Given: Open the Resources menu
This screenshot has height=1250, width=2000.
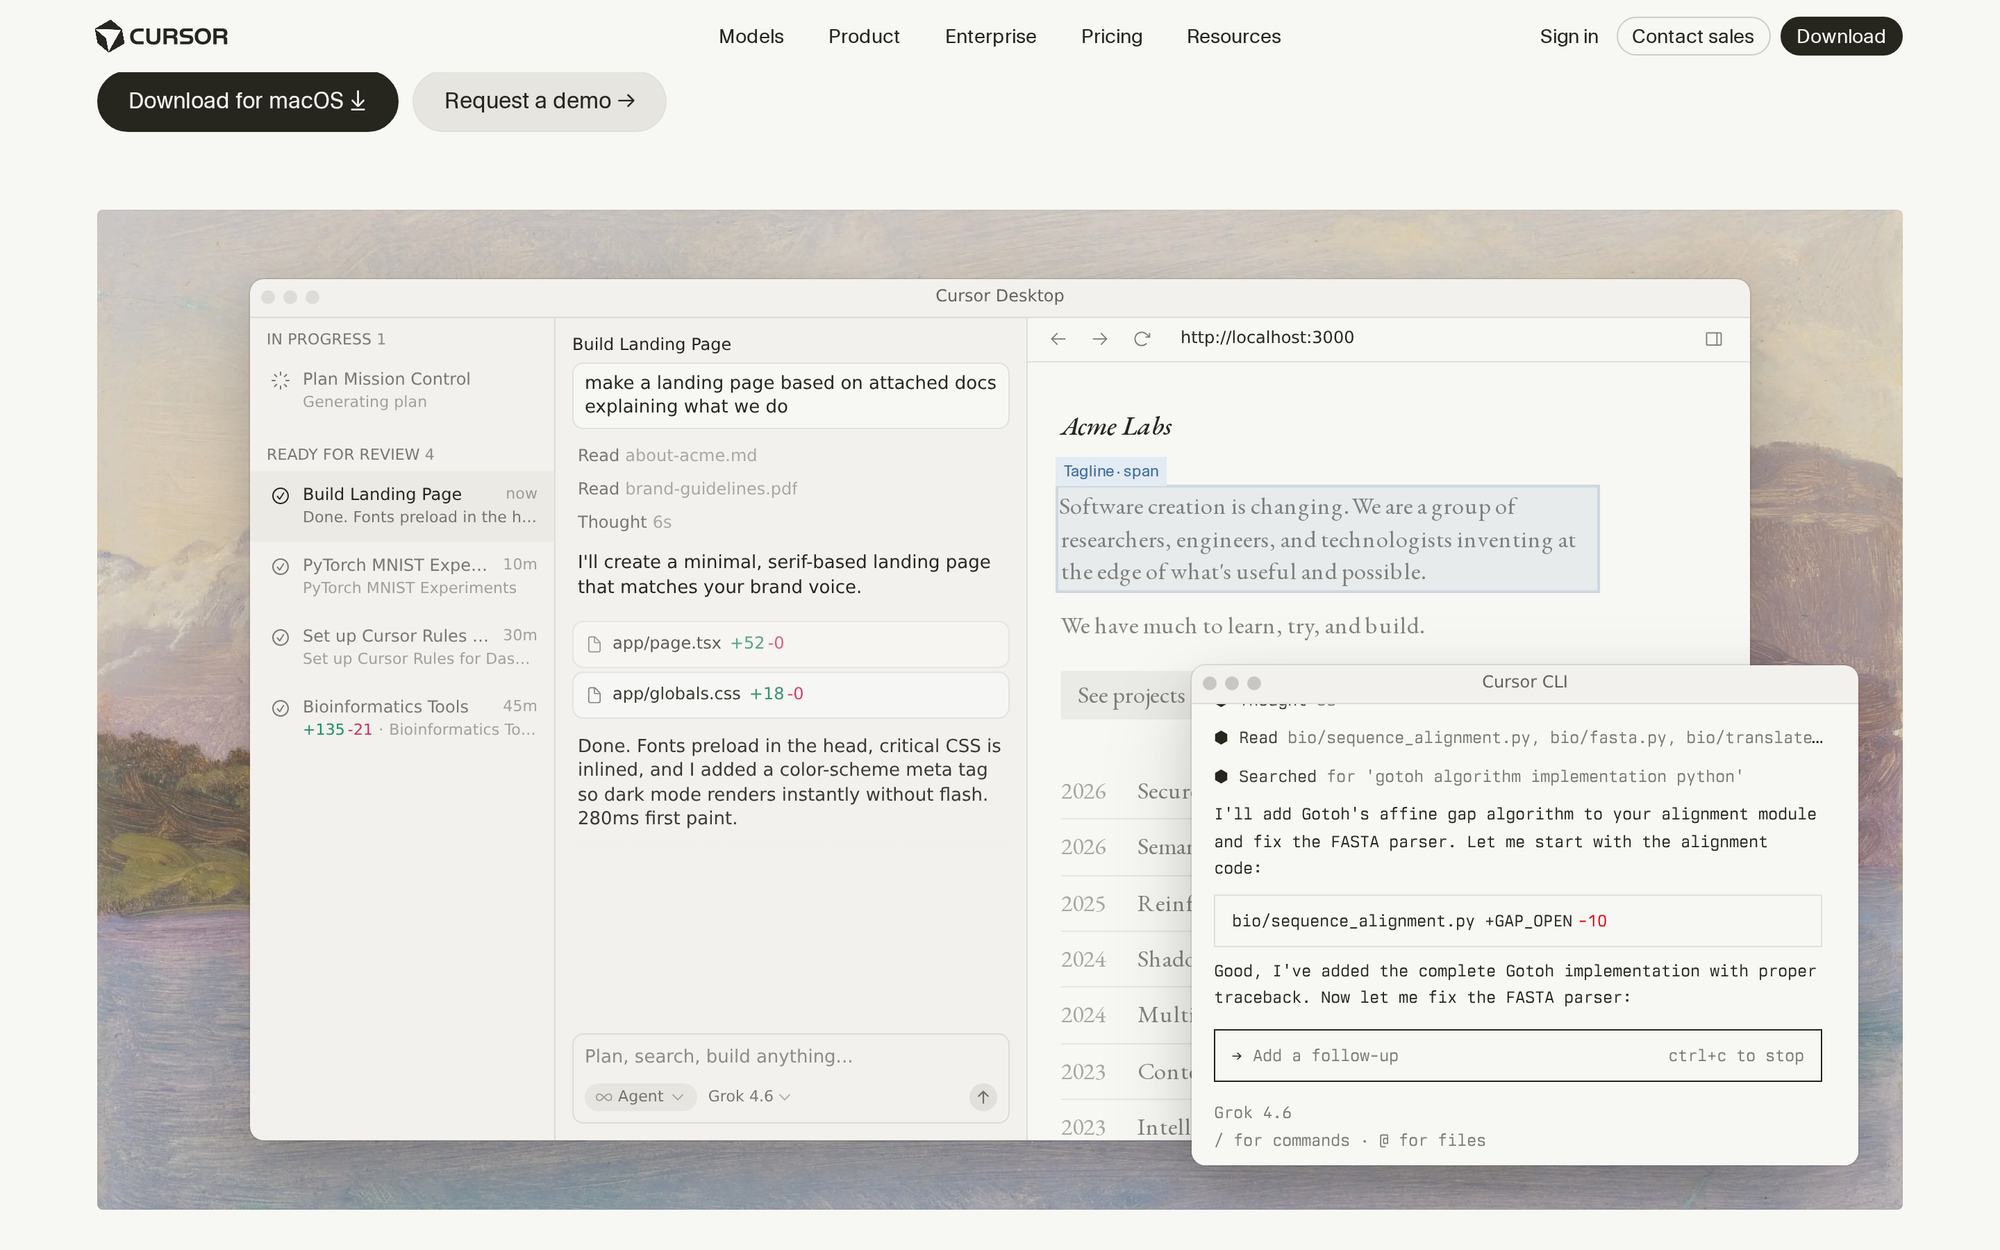Looking at the screenshot, I should pyautogui.click(x=1233, y=36).
